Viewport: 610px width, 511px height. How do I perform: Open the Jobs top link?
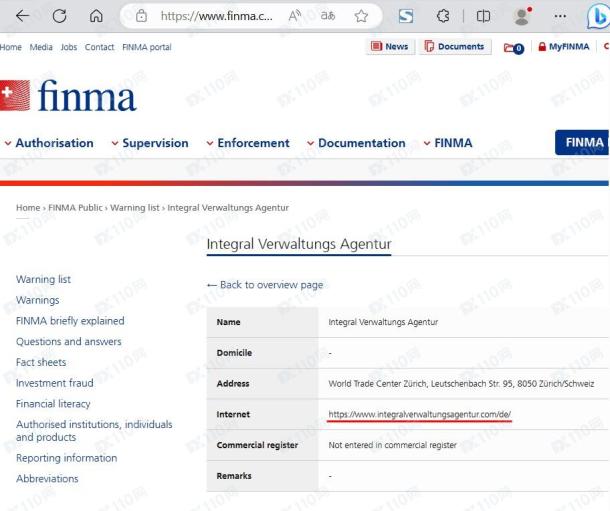[68, 47]
